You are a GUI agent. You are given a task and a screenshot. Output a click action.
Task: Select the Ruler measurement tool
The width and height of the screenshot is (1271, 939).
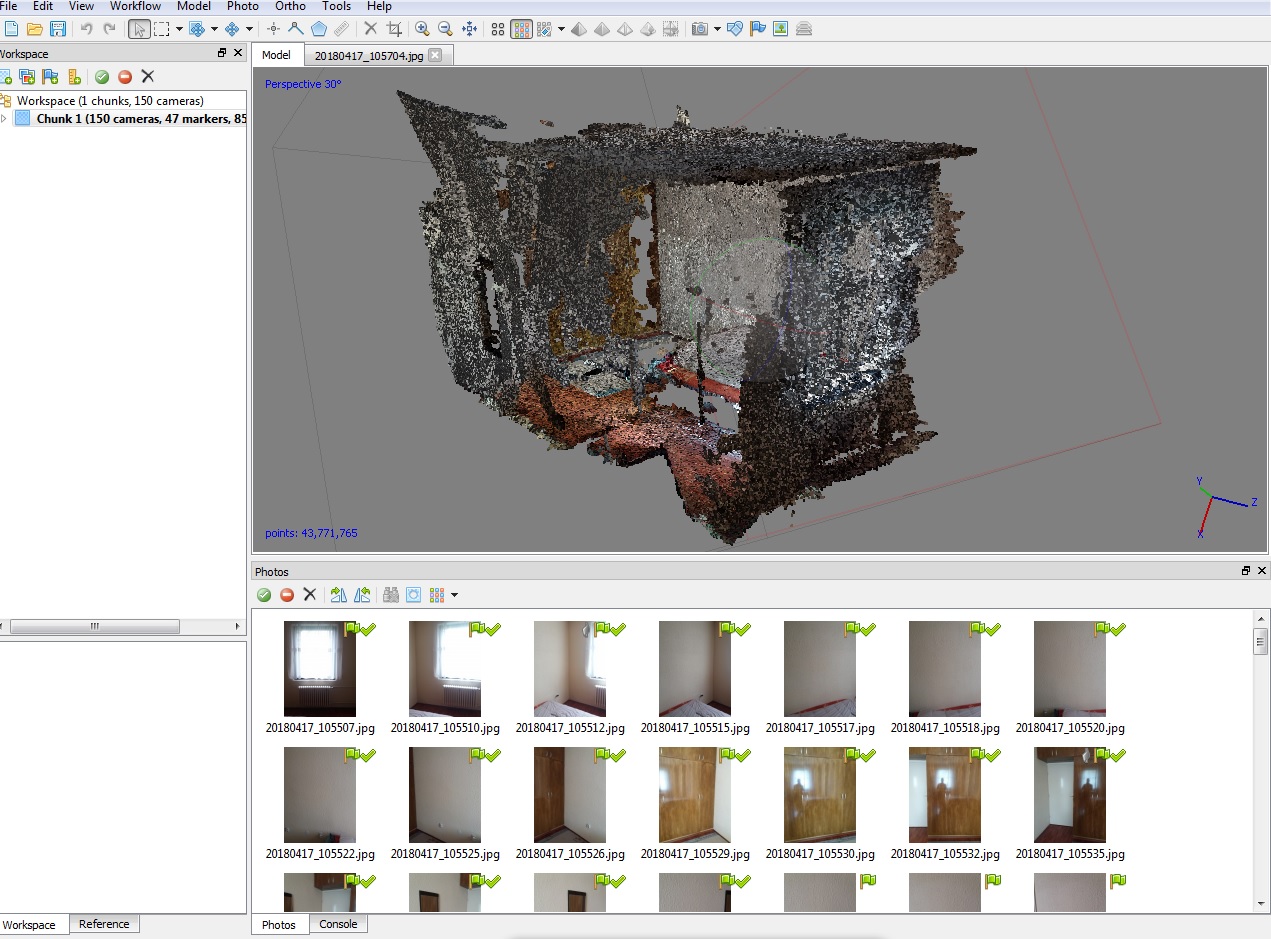pos(342,29)
